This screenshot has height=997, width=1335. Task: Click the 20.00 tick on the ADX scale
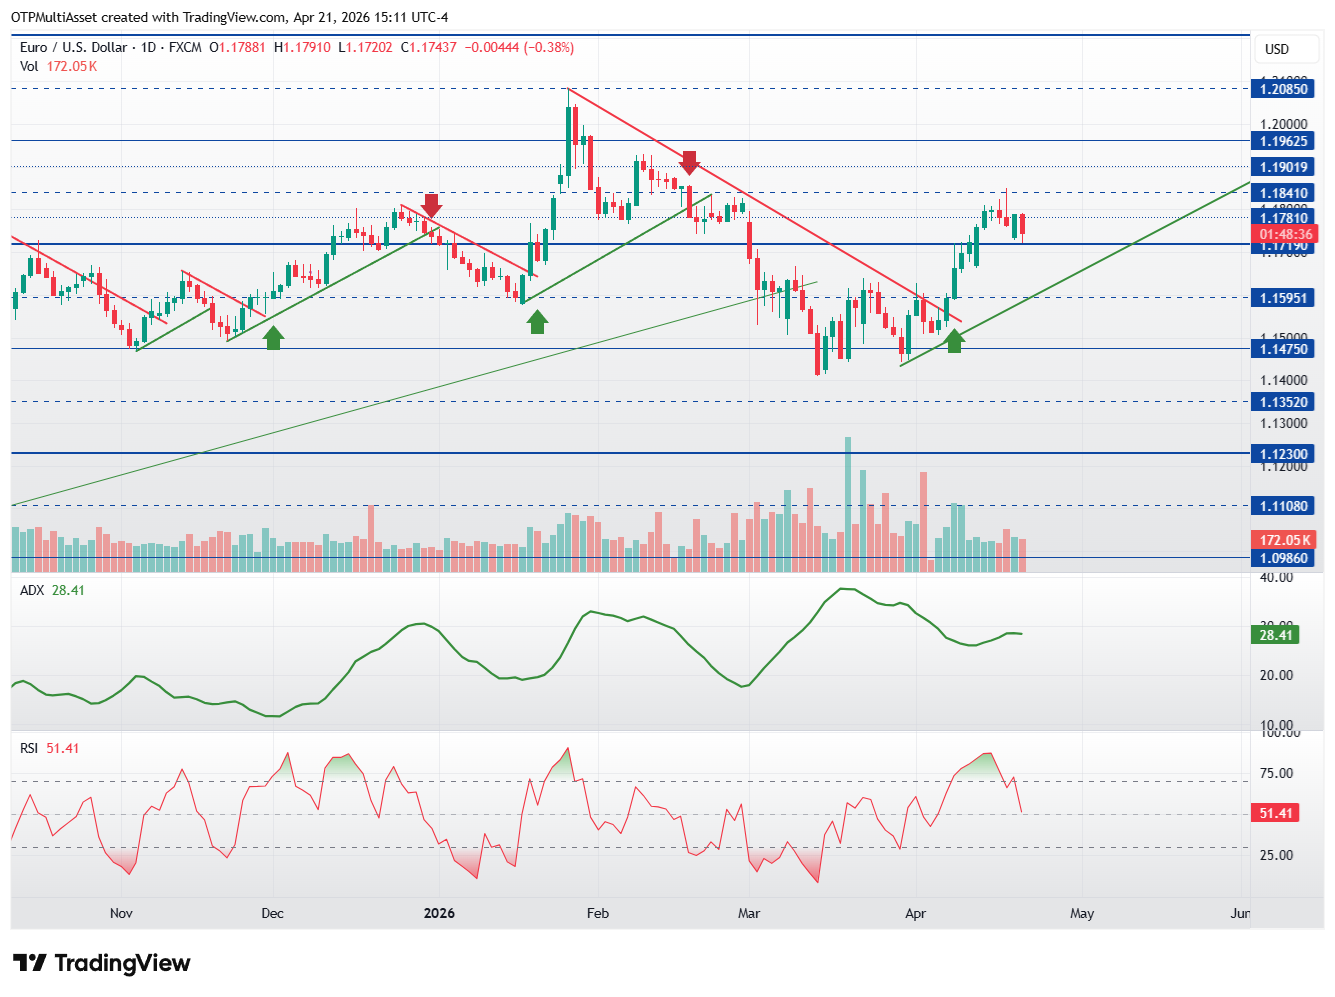point(1277,675)
